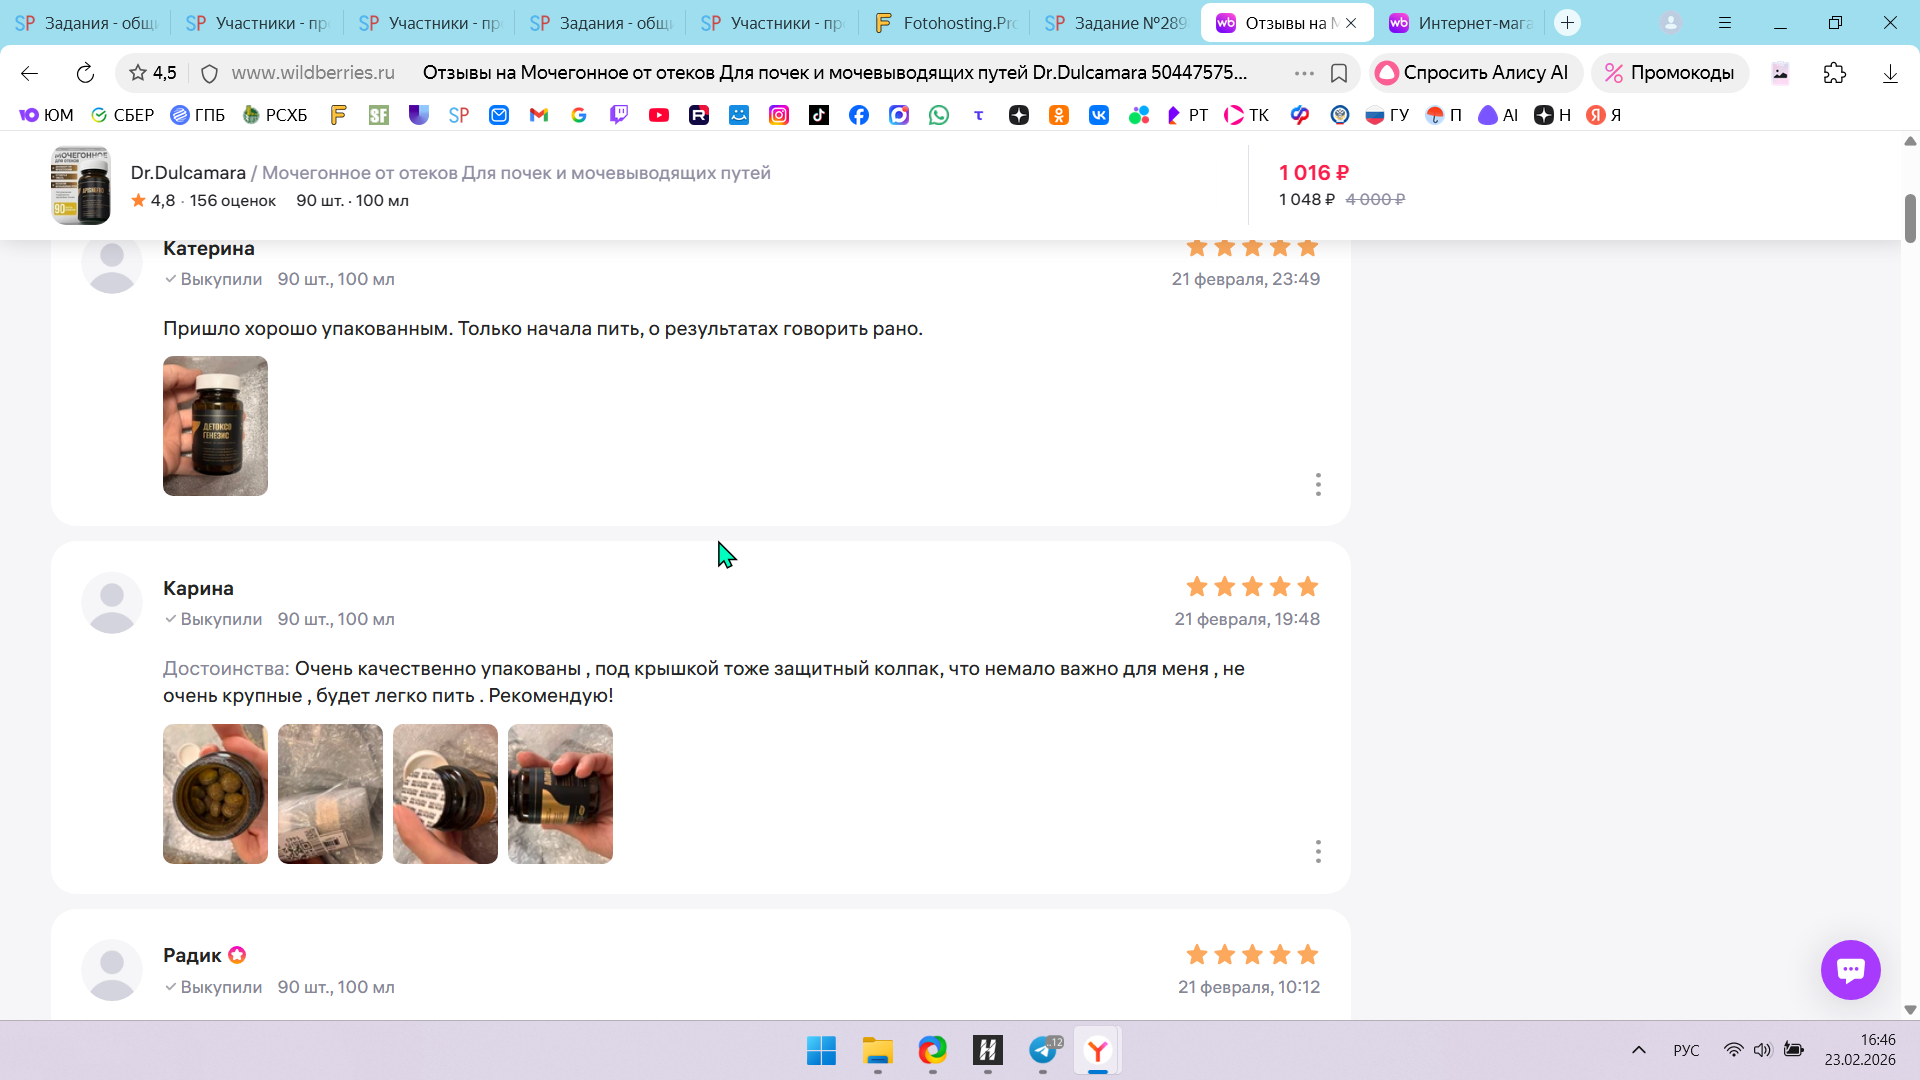Open the Instagram bookmark icon
Image resolution: width=1920 pixels, height=1080 pixels.
coord(778,115)
